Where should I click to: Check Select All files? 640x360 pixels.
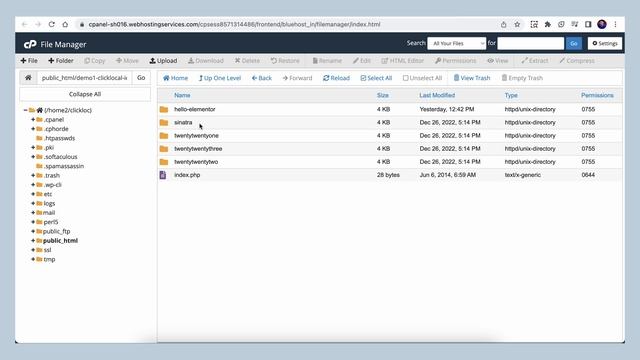(x=376, y=78)
